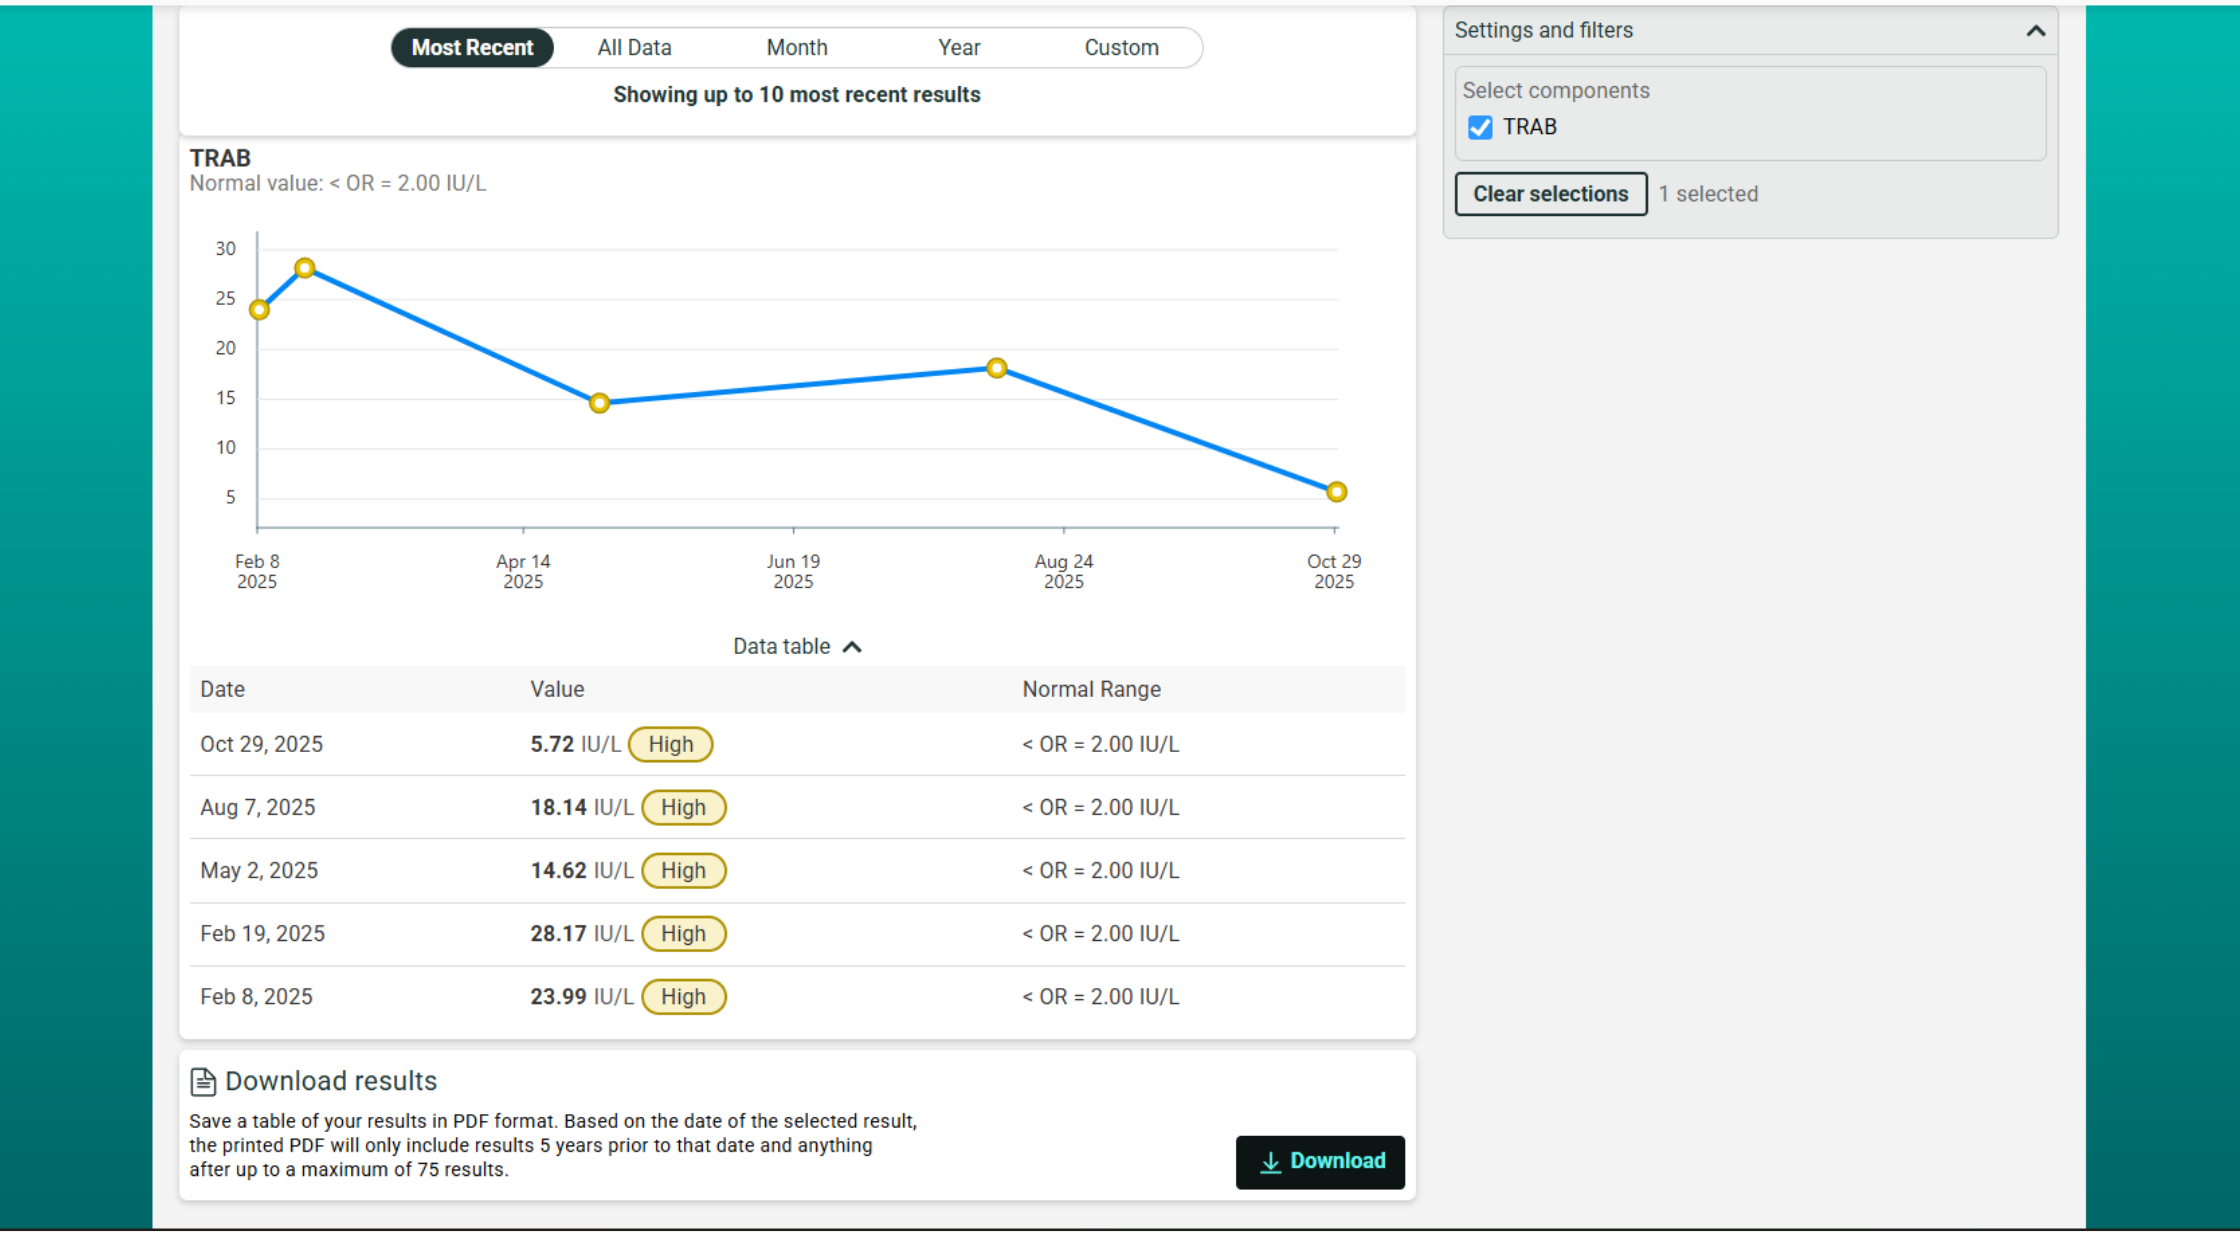2240x1260 pixels.
Task: Click High badge for 5.72 IU/L result
Action: 670,744
